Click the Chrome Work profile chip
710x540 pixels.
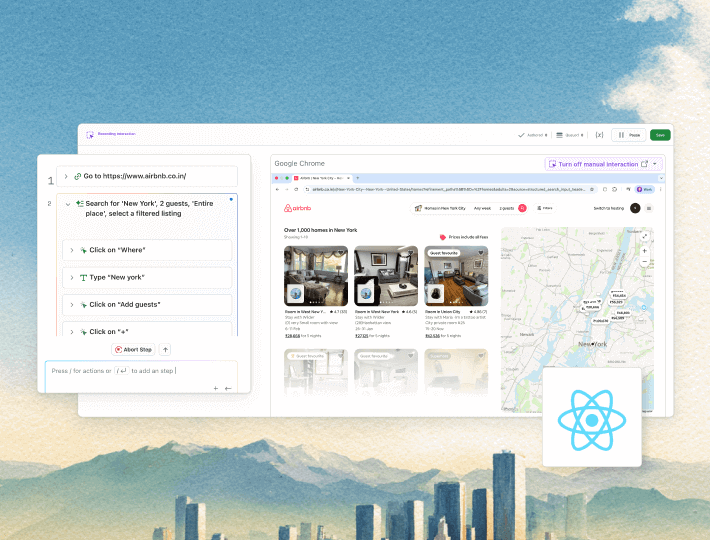point(645,190)
